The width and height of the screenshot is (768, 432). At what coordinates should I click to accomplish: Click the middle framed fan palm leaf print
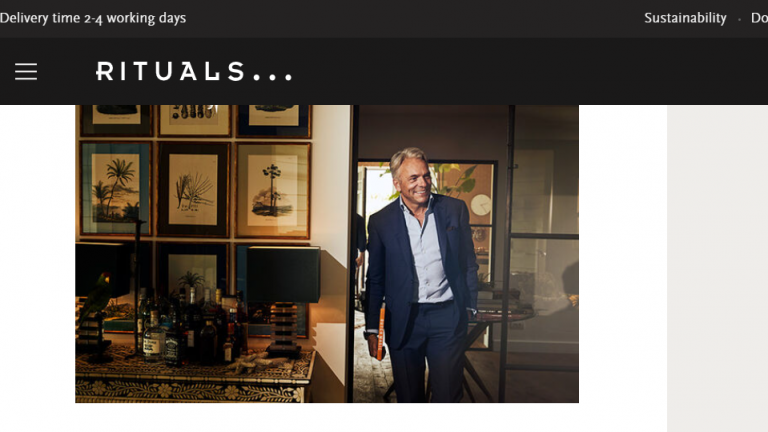tap(193, 189)
